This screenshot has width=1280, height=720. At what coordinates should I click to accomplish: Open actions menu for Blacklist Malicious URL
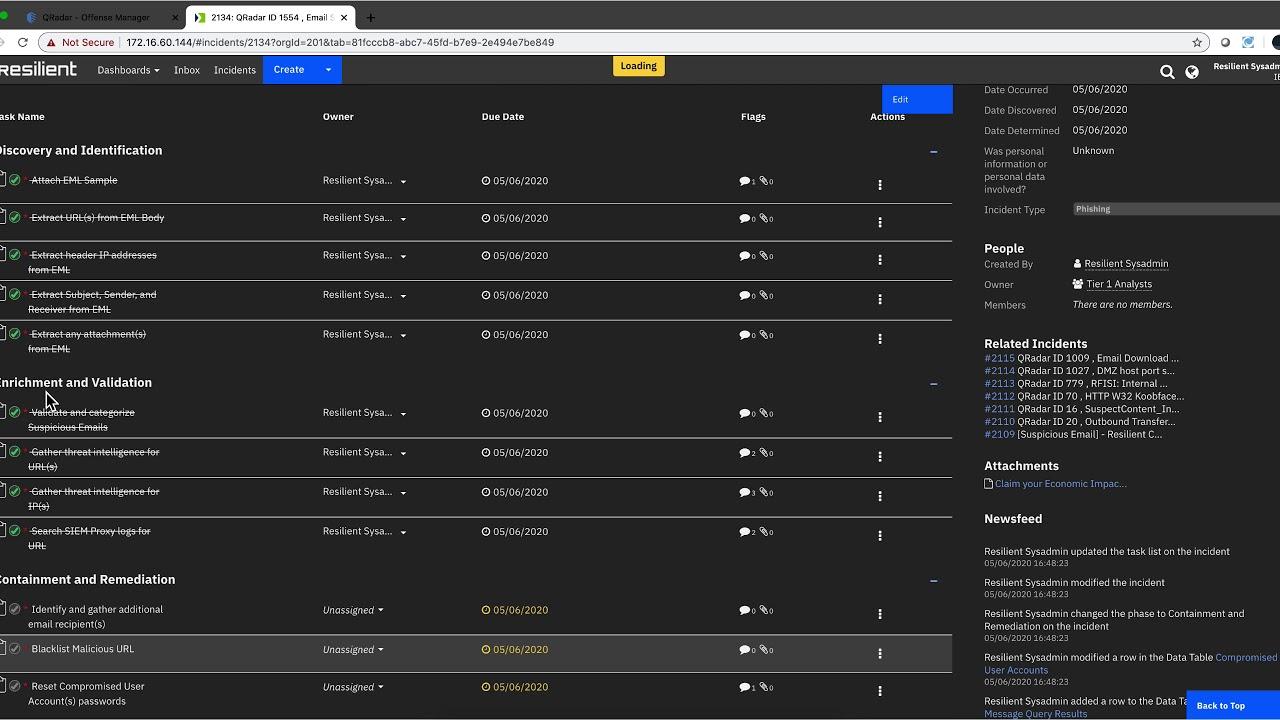(x=880, y=653)
